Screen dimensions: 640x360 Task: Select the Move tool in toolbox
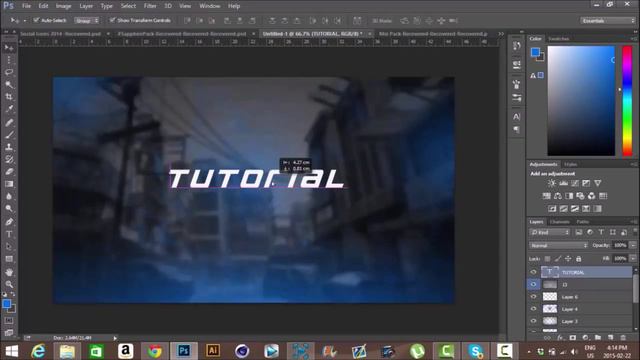9,48
